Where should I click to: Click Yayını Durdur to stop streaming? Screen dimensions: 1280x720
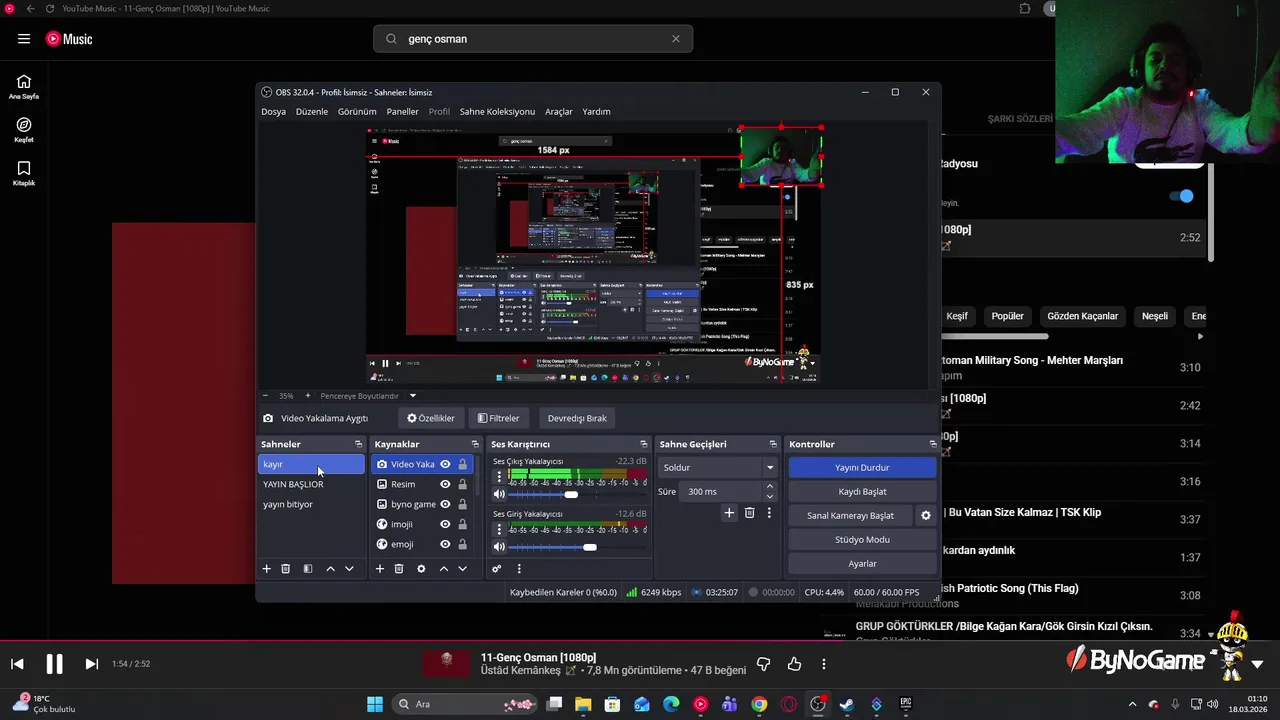862,467
